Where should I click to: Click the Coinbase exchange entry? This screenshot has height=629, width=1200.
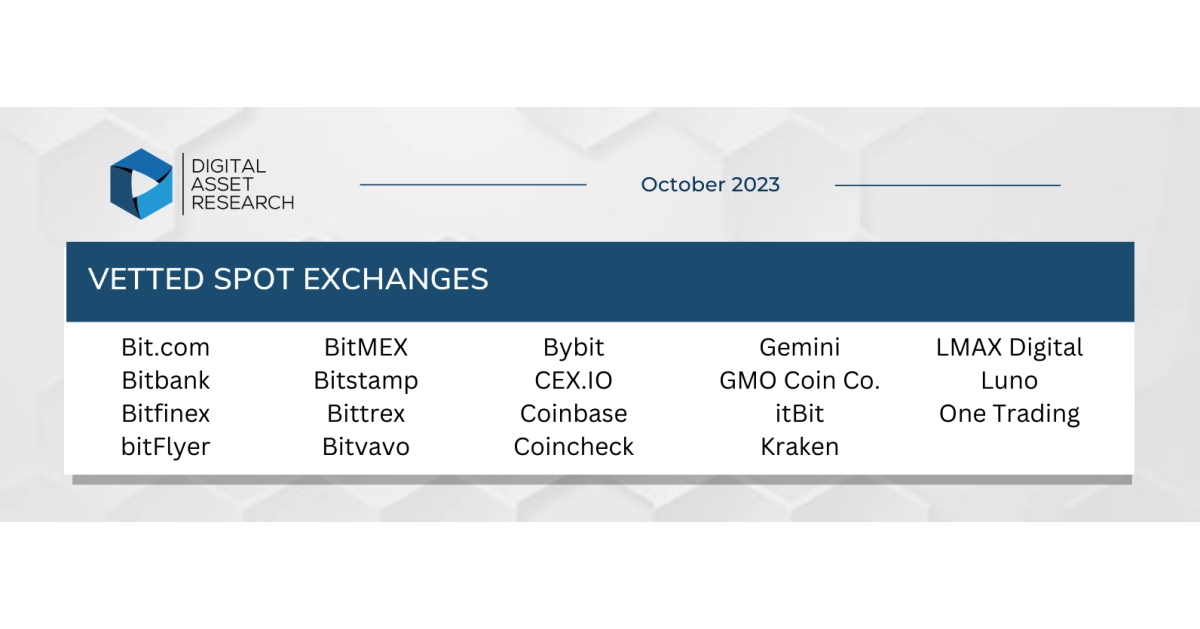tap(574, 414)
